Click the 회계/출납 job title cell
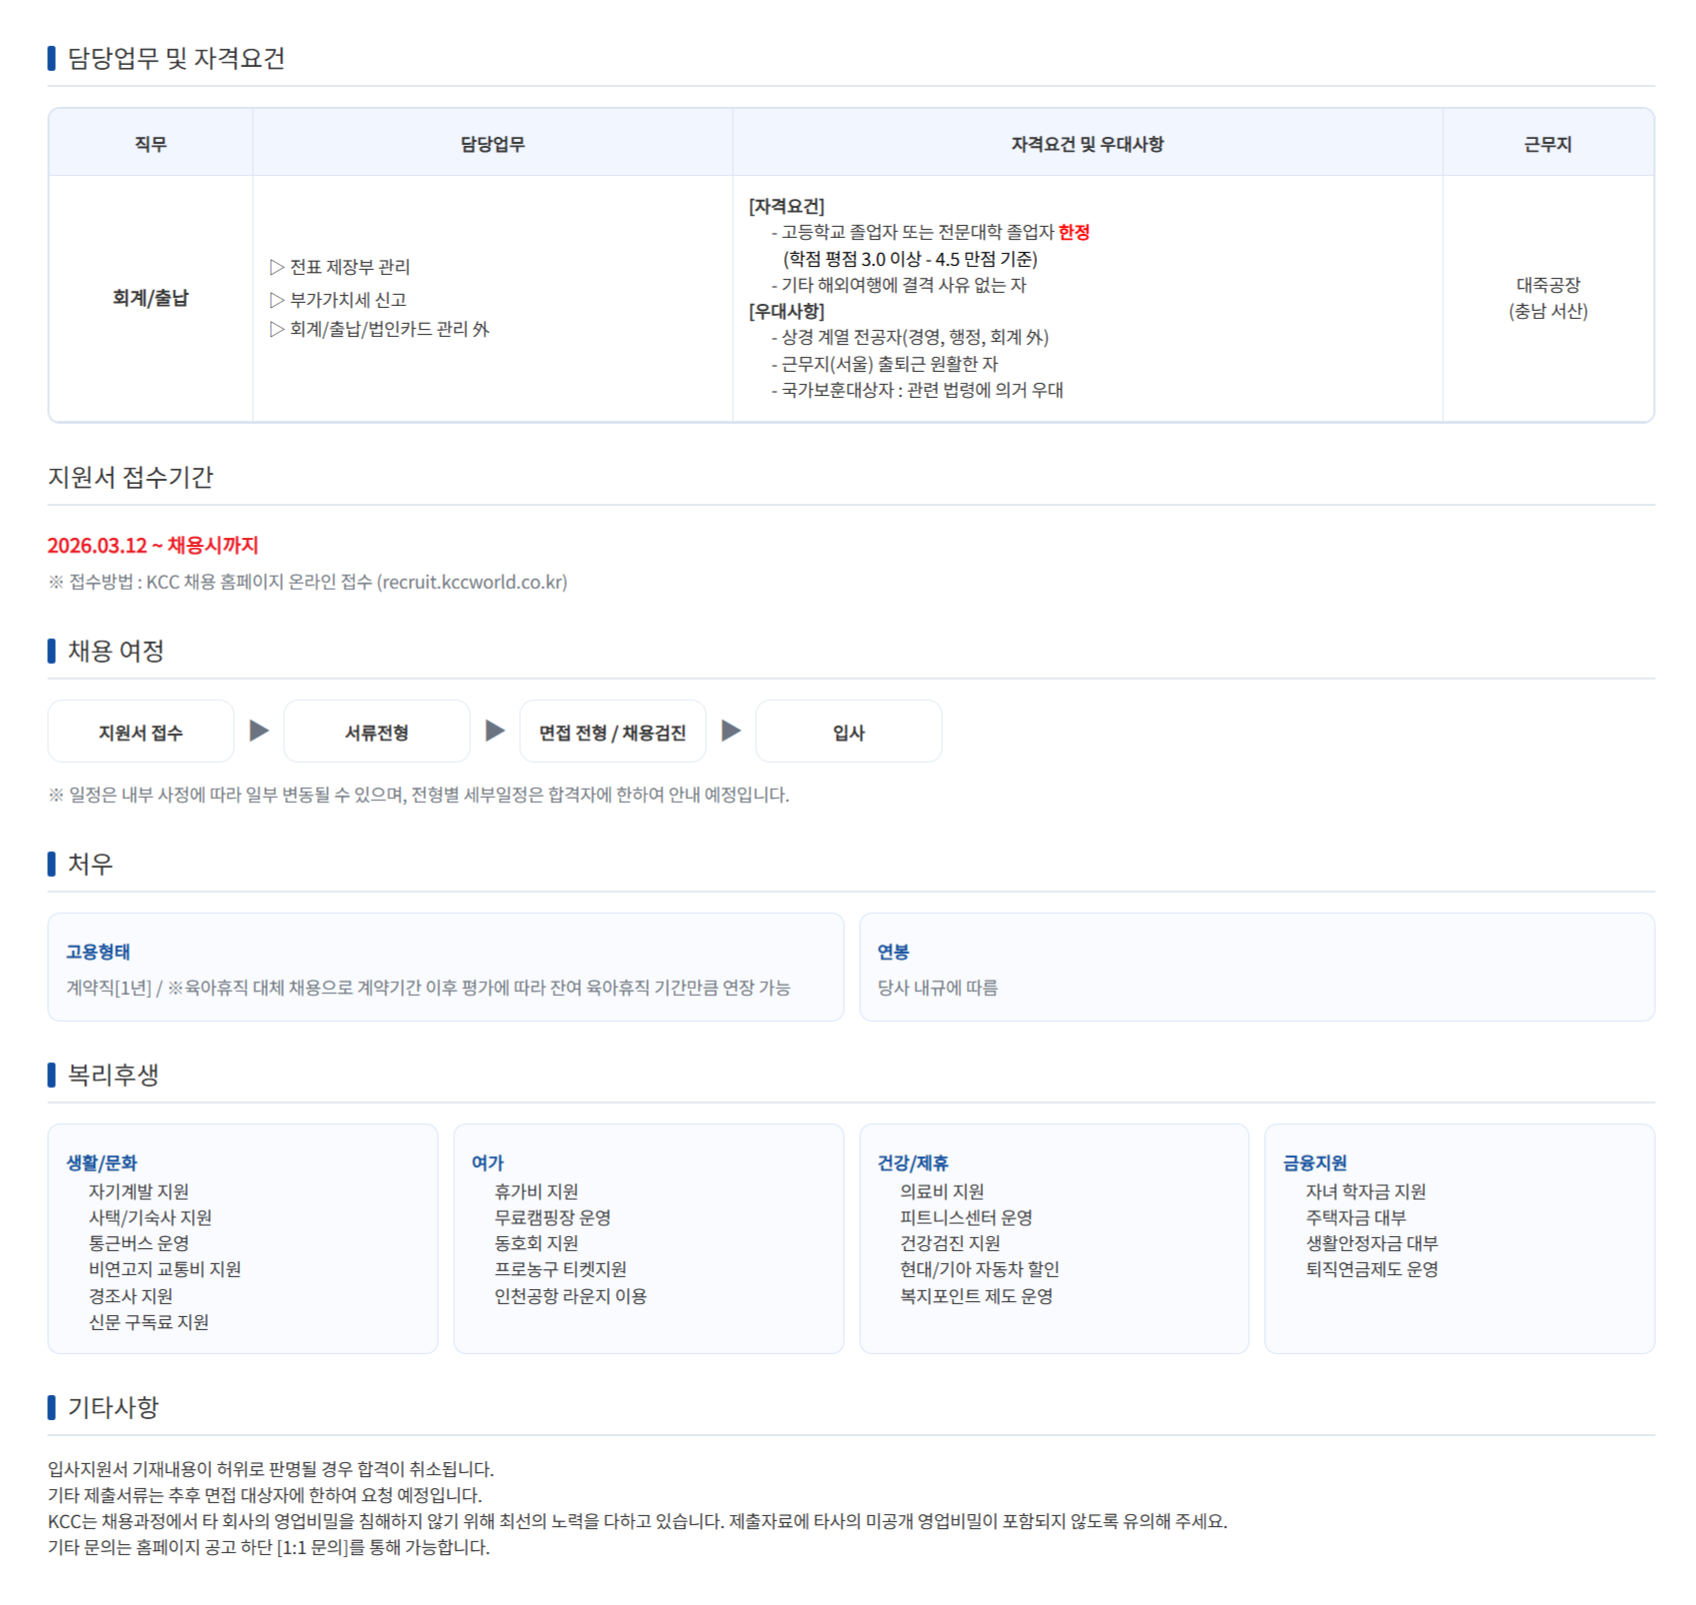This screenshot has width=1696, height=1605. click(150, 298)
